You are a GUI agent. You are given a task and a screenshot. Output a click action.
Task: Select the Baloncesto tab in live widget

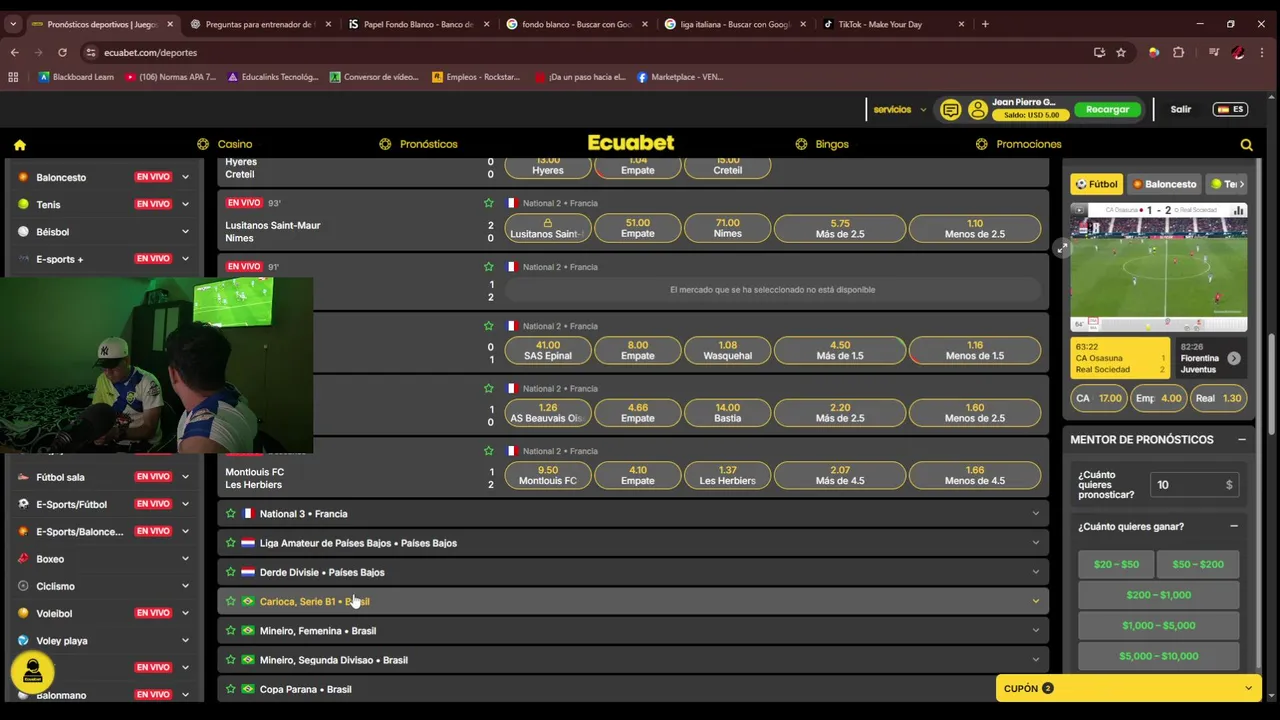pos(1165,184)
